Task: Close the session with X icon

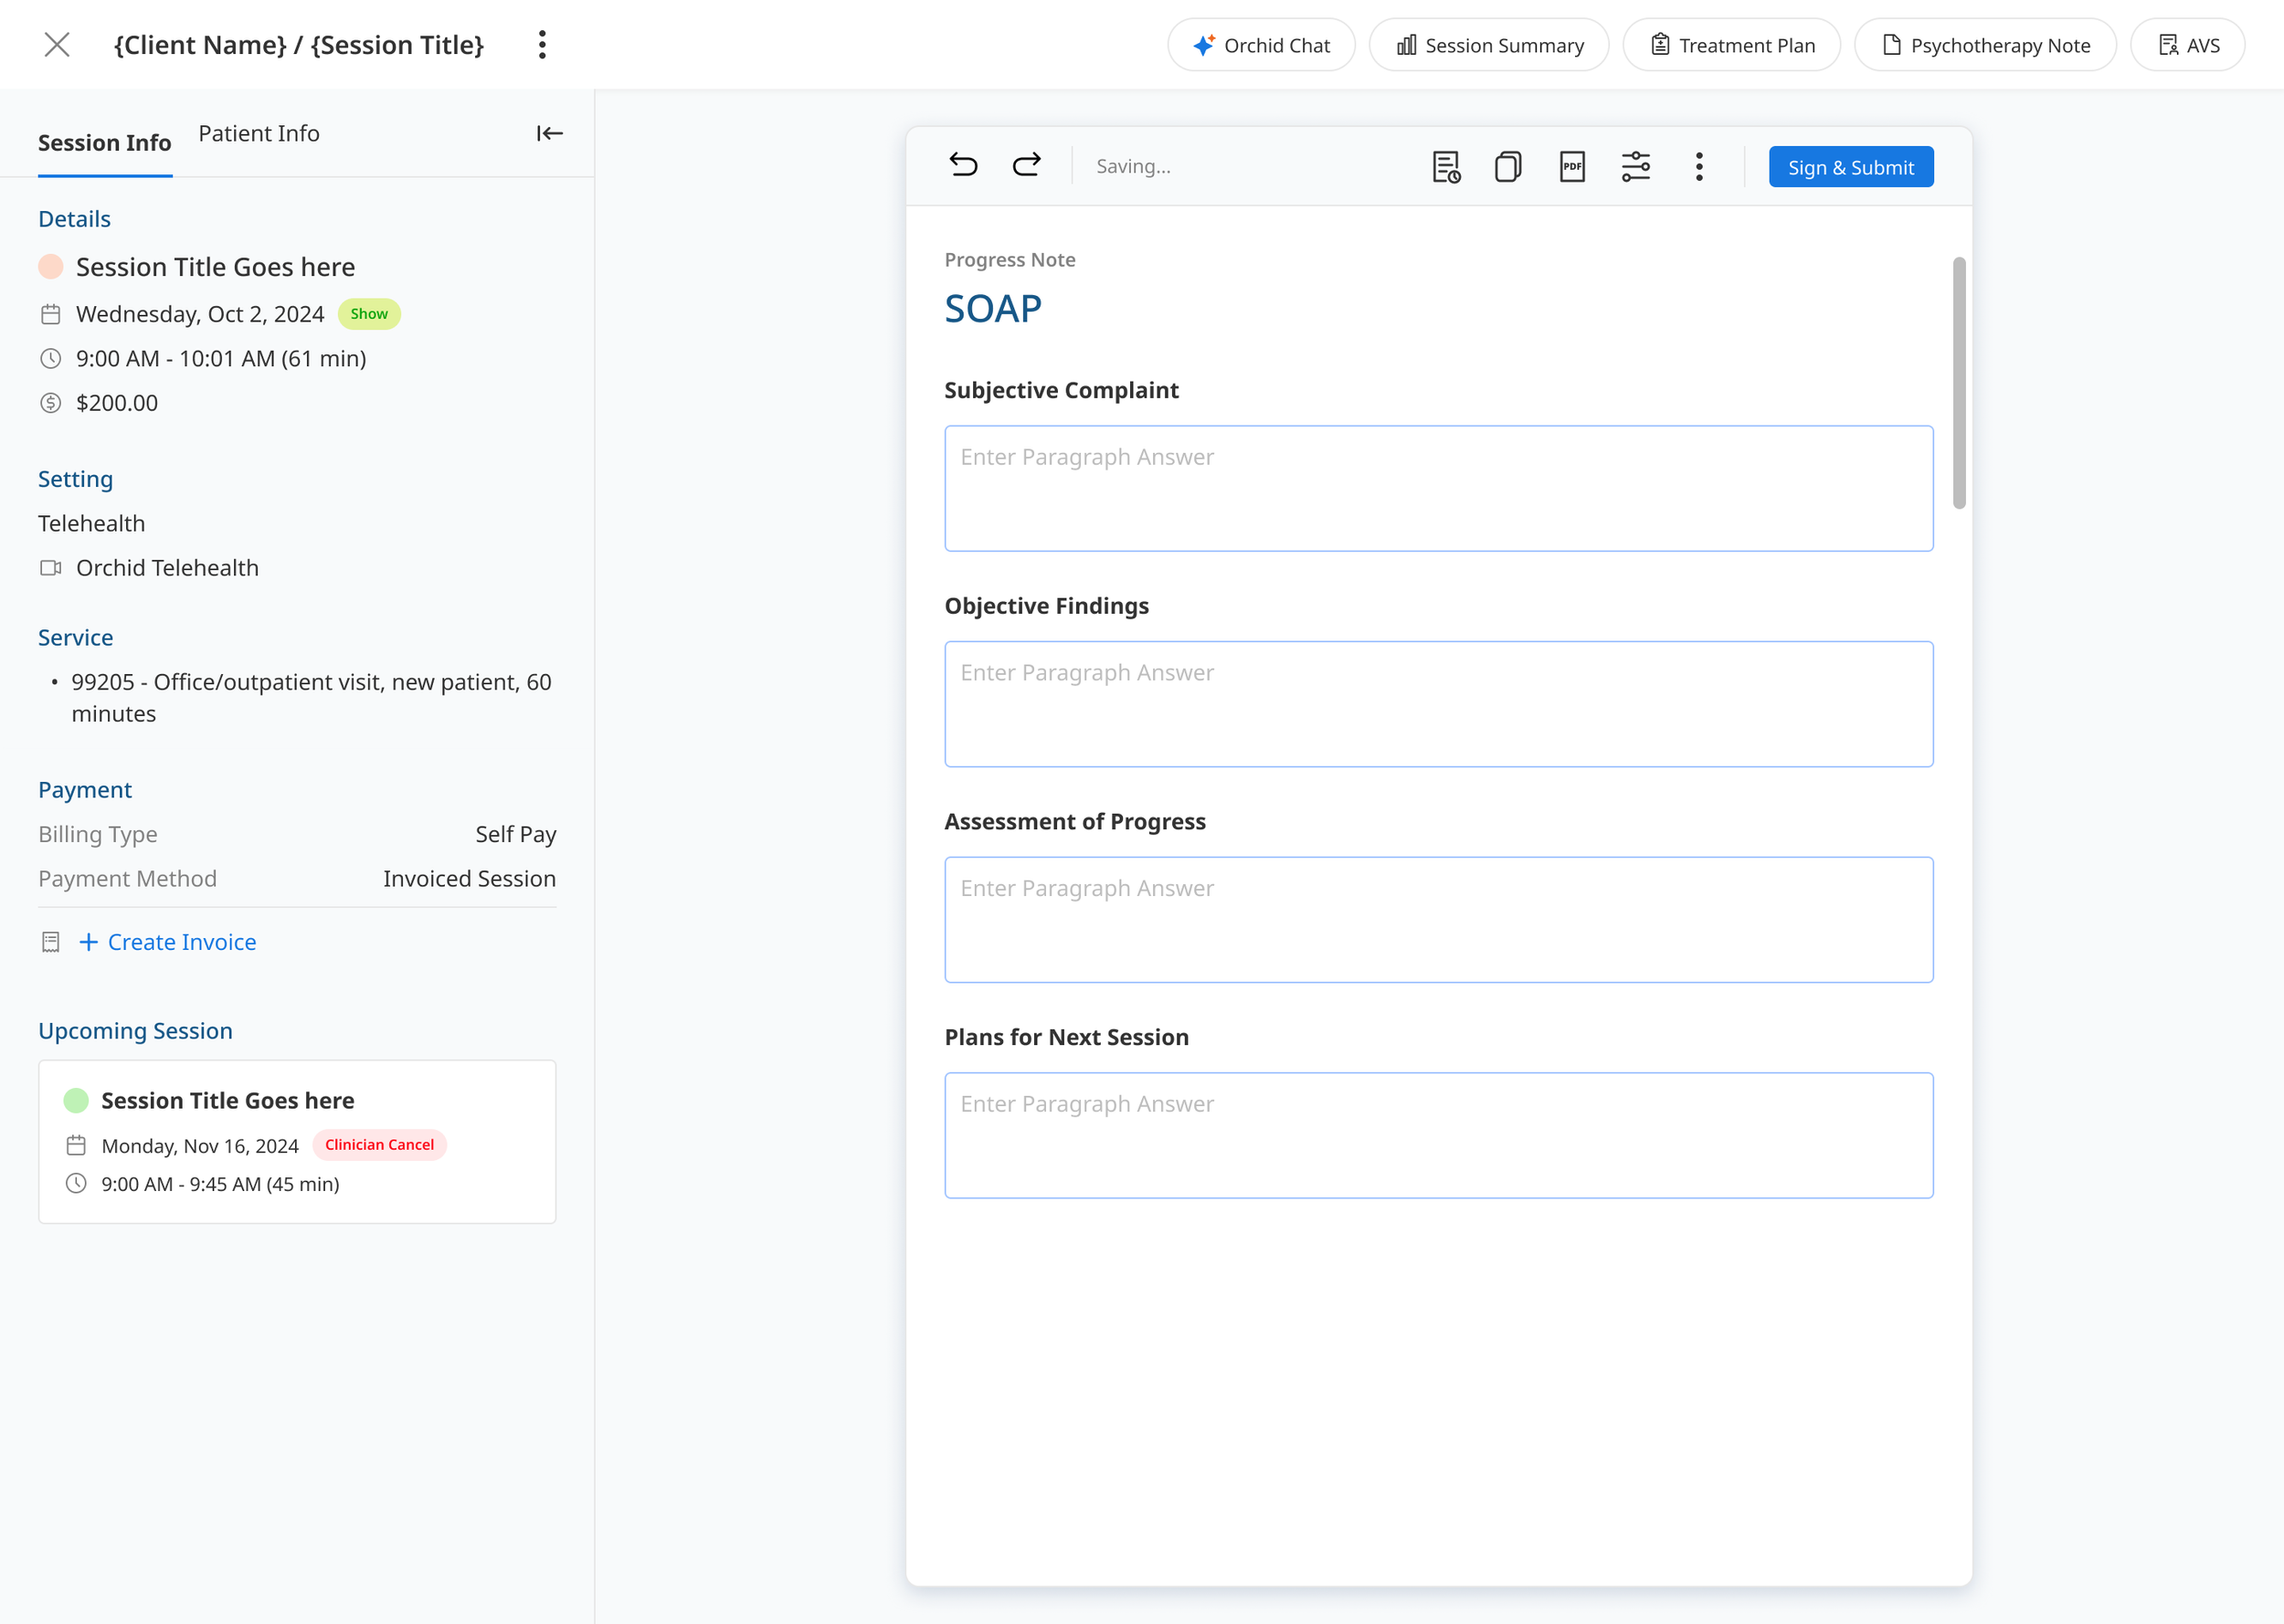Action: (x=57, y=45)
